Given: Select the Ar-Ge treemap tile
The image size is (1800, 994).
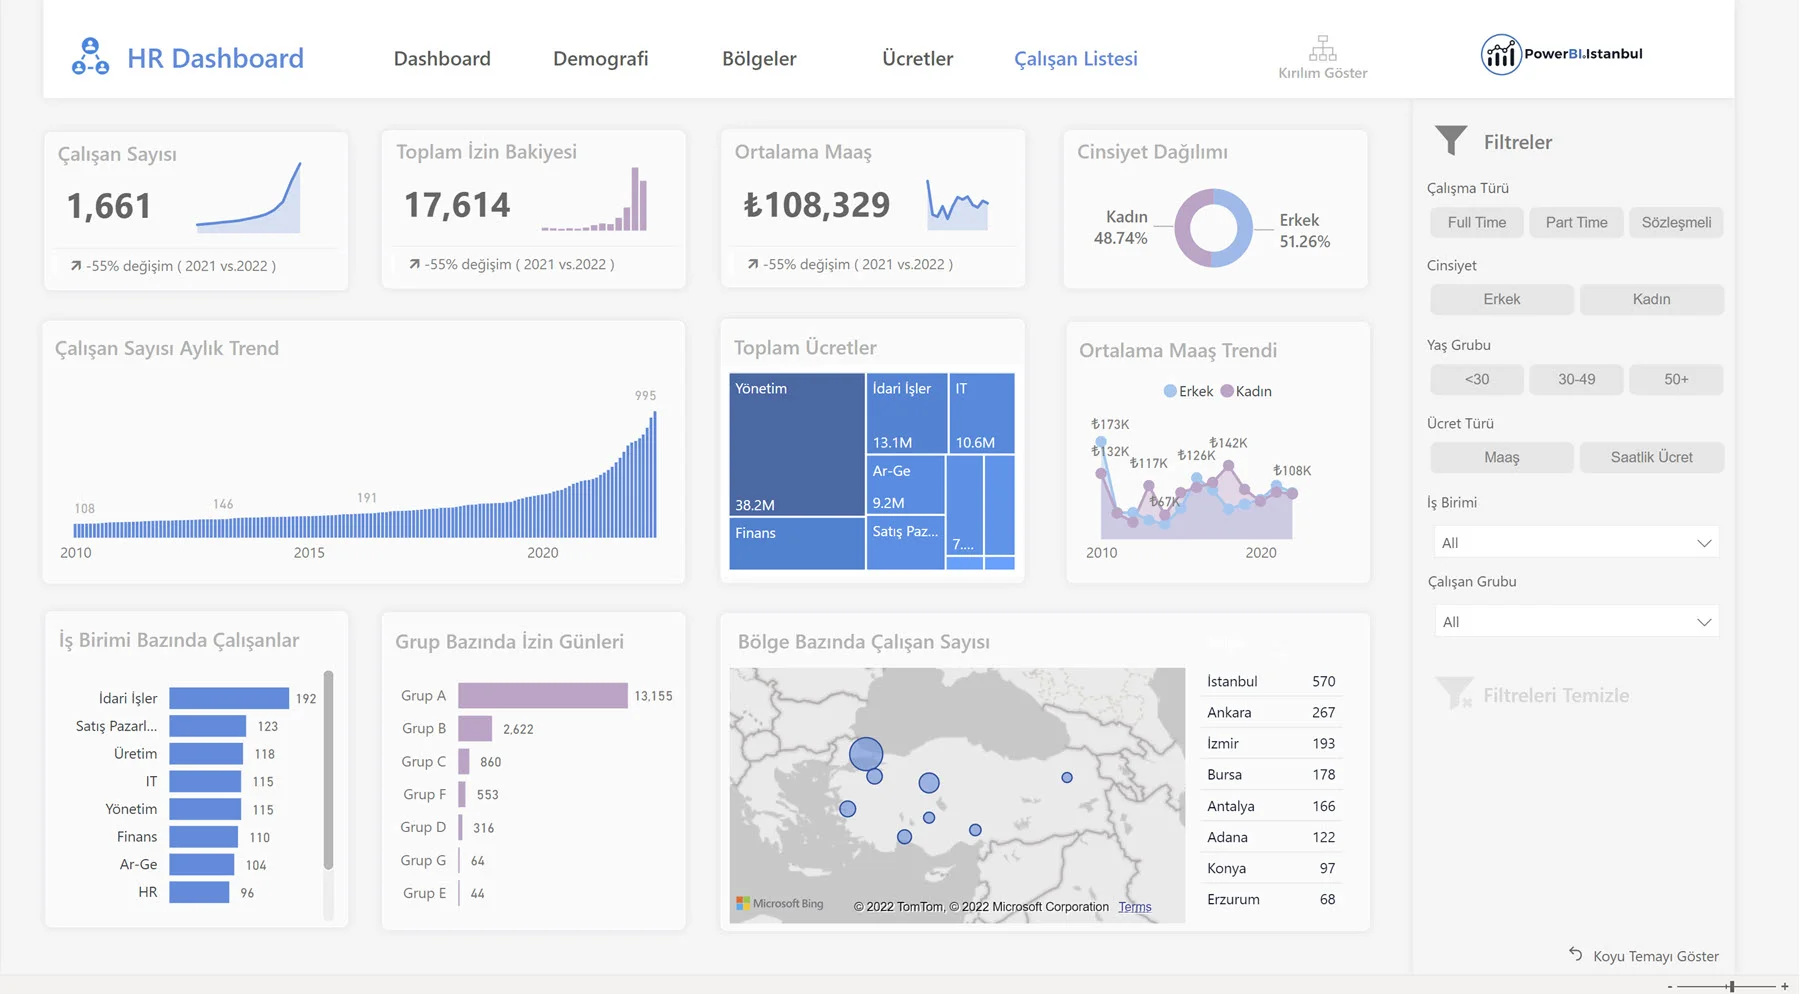Looking at the screenshot, I should [x=905, y=485].
